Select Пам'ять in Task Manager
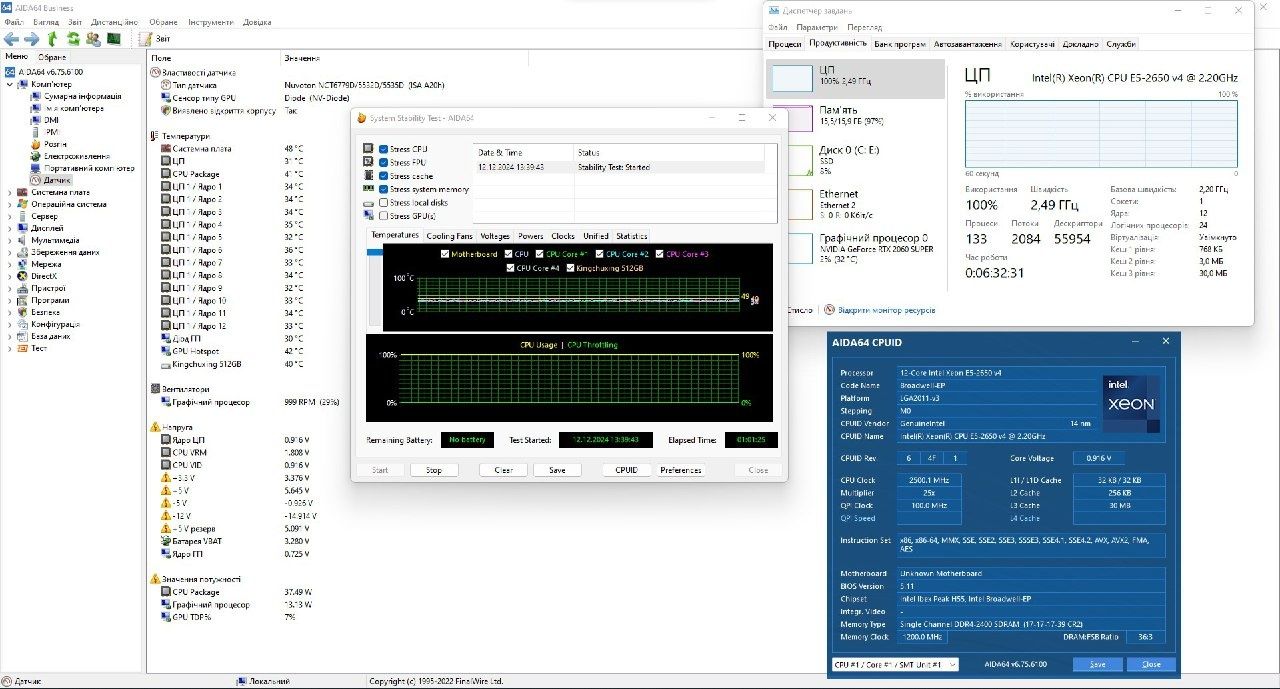The image size is (1280, 689). click(x=855, y=115)
